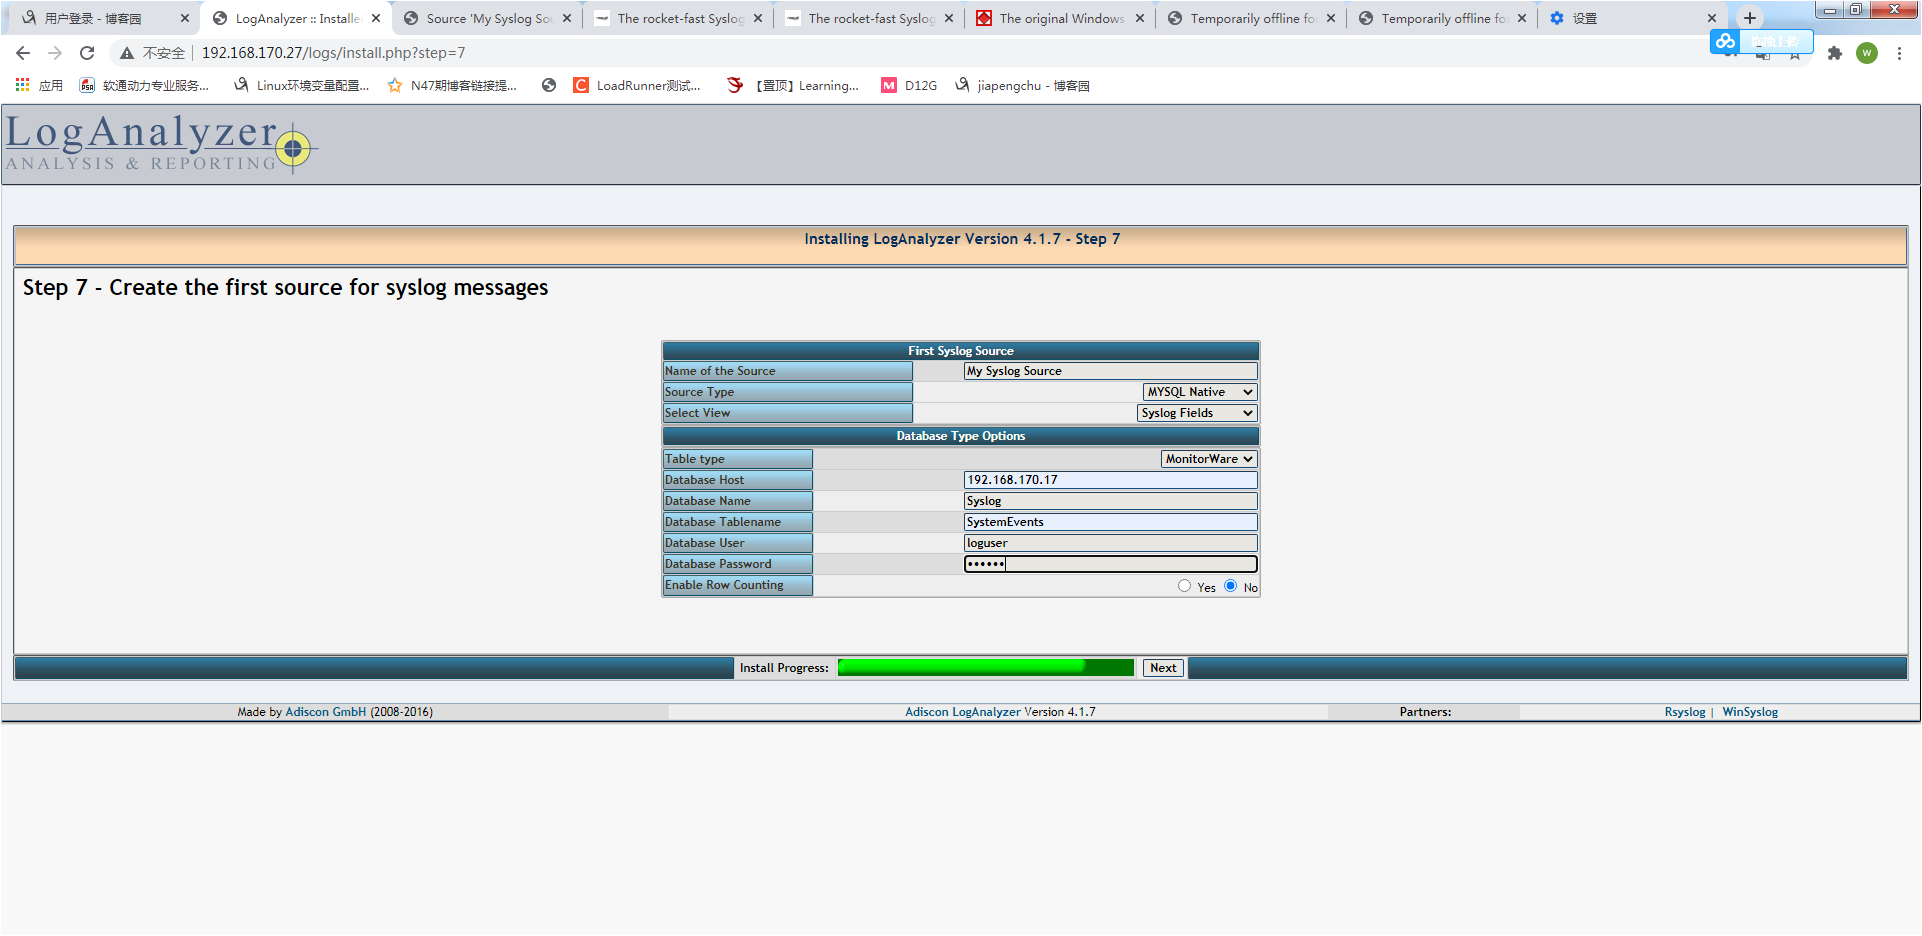Screen dimensions: 1922x936
Task: Switch to the 设置 settings tab
Action: click(1634, 18)
